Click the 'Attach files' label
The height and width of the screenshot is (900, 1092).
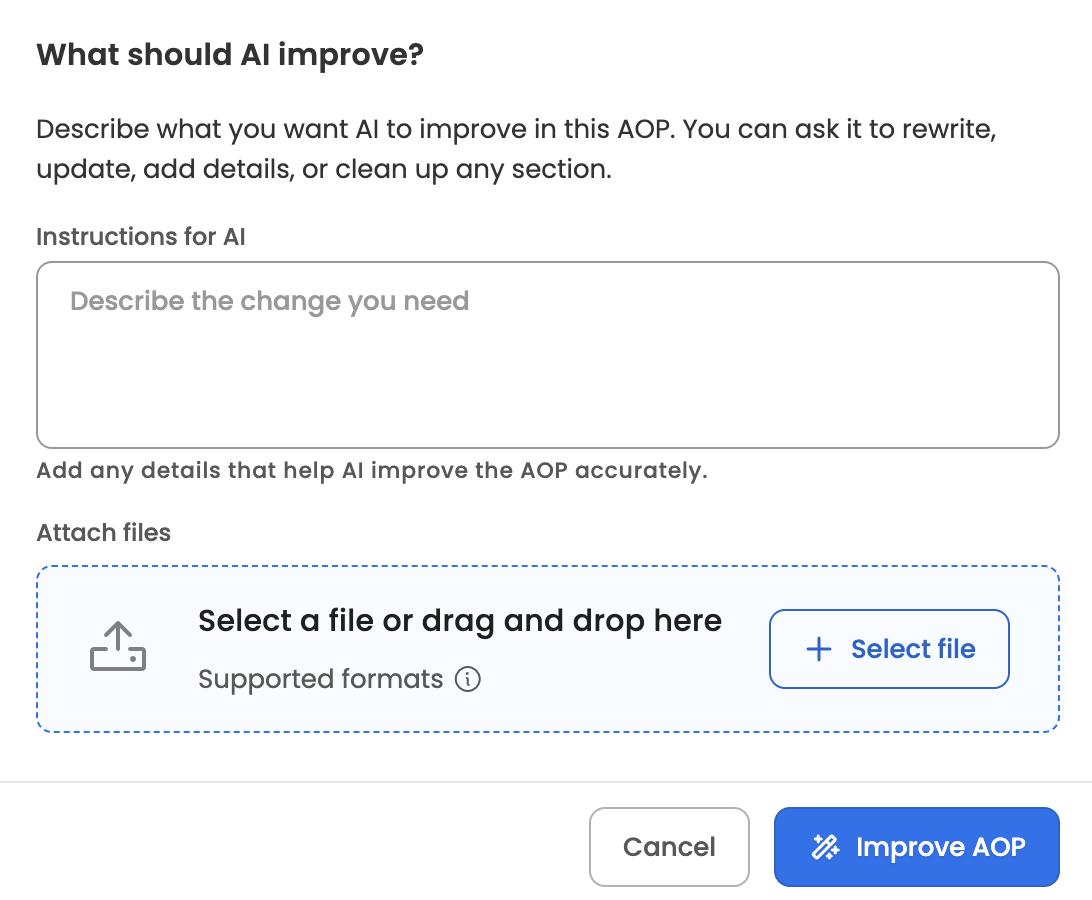coord(104,533)
